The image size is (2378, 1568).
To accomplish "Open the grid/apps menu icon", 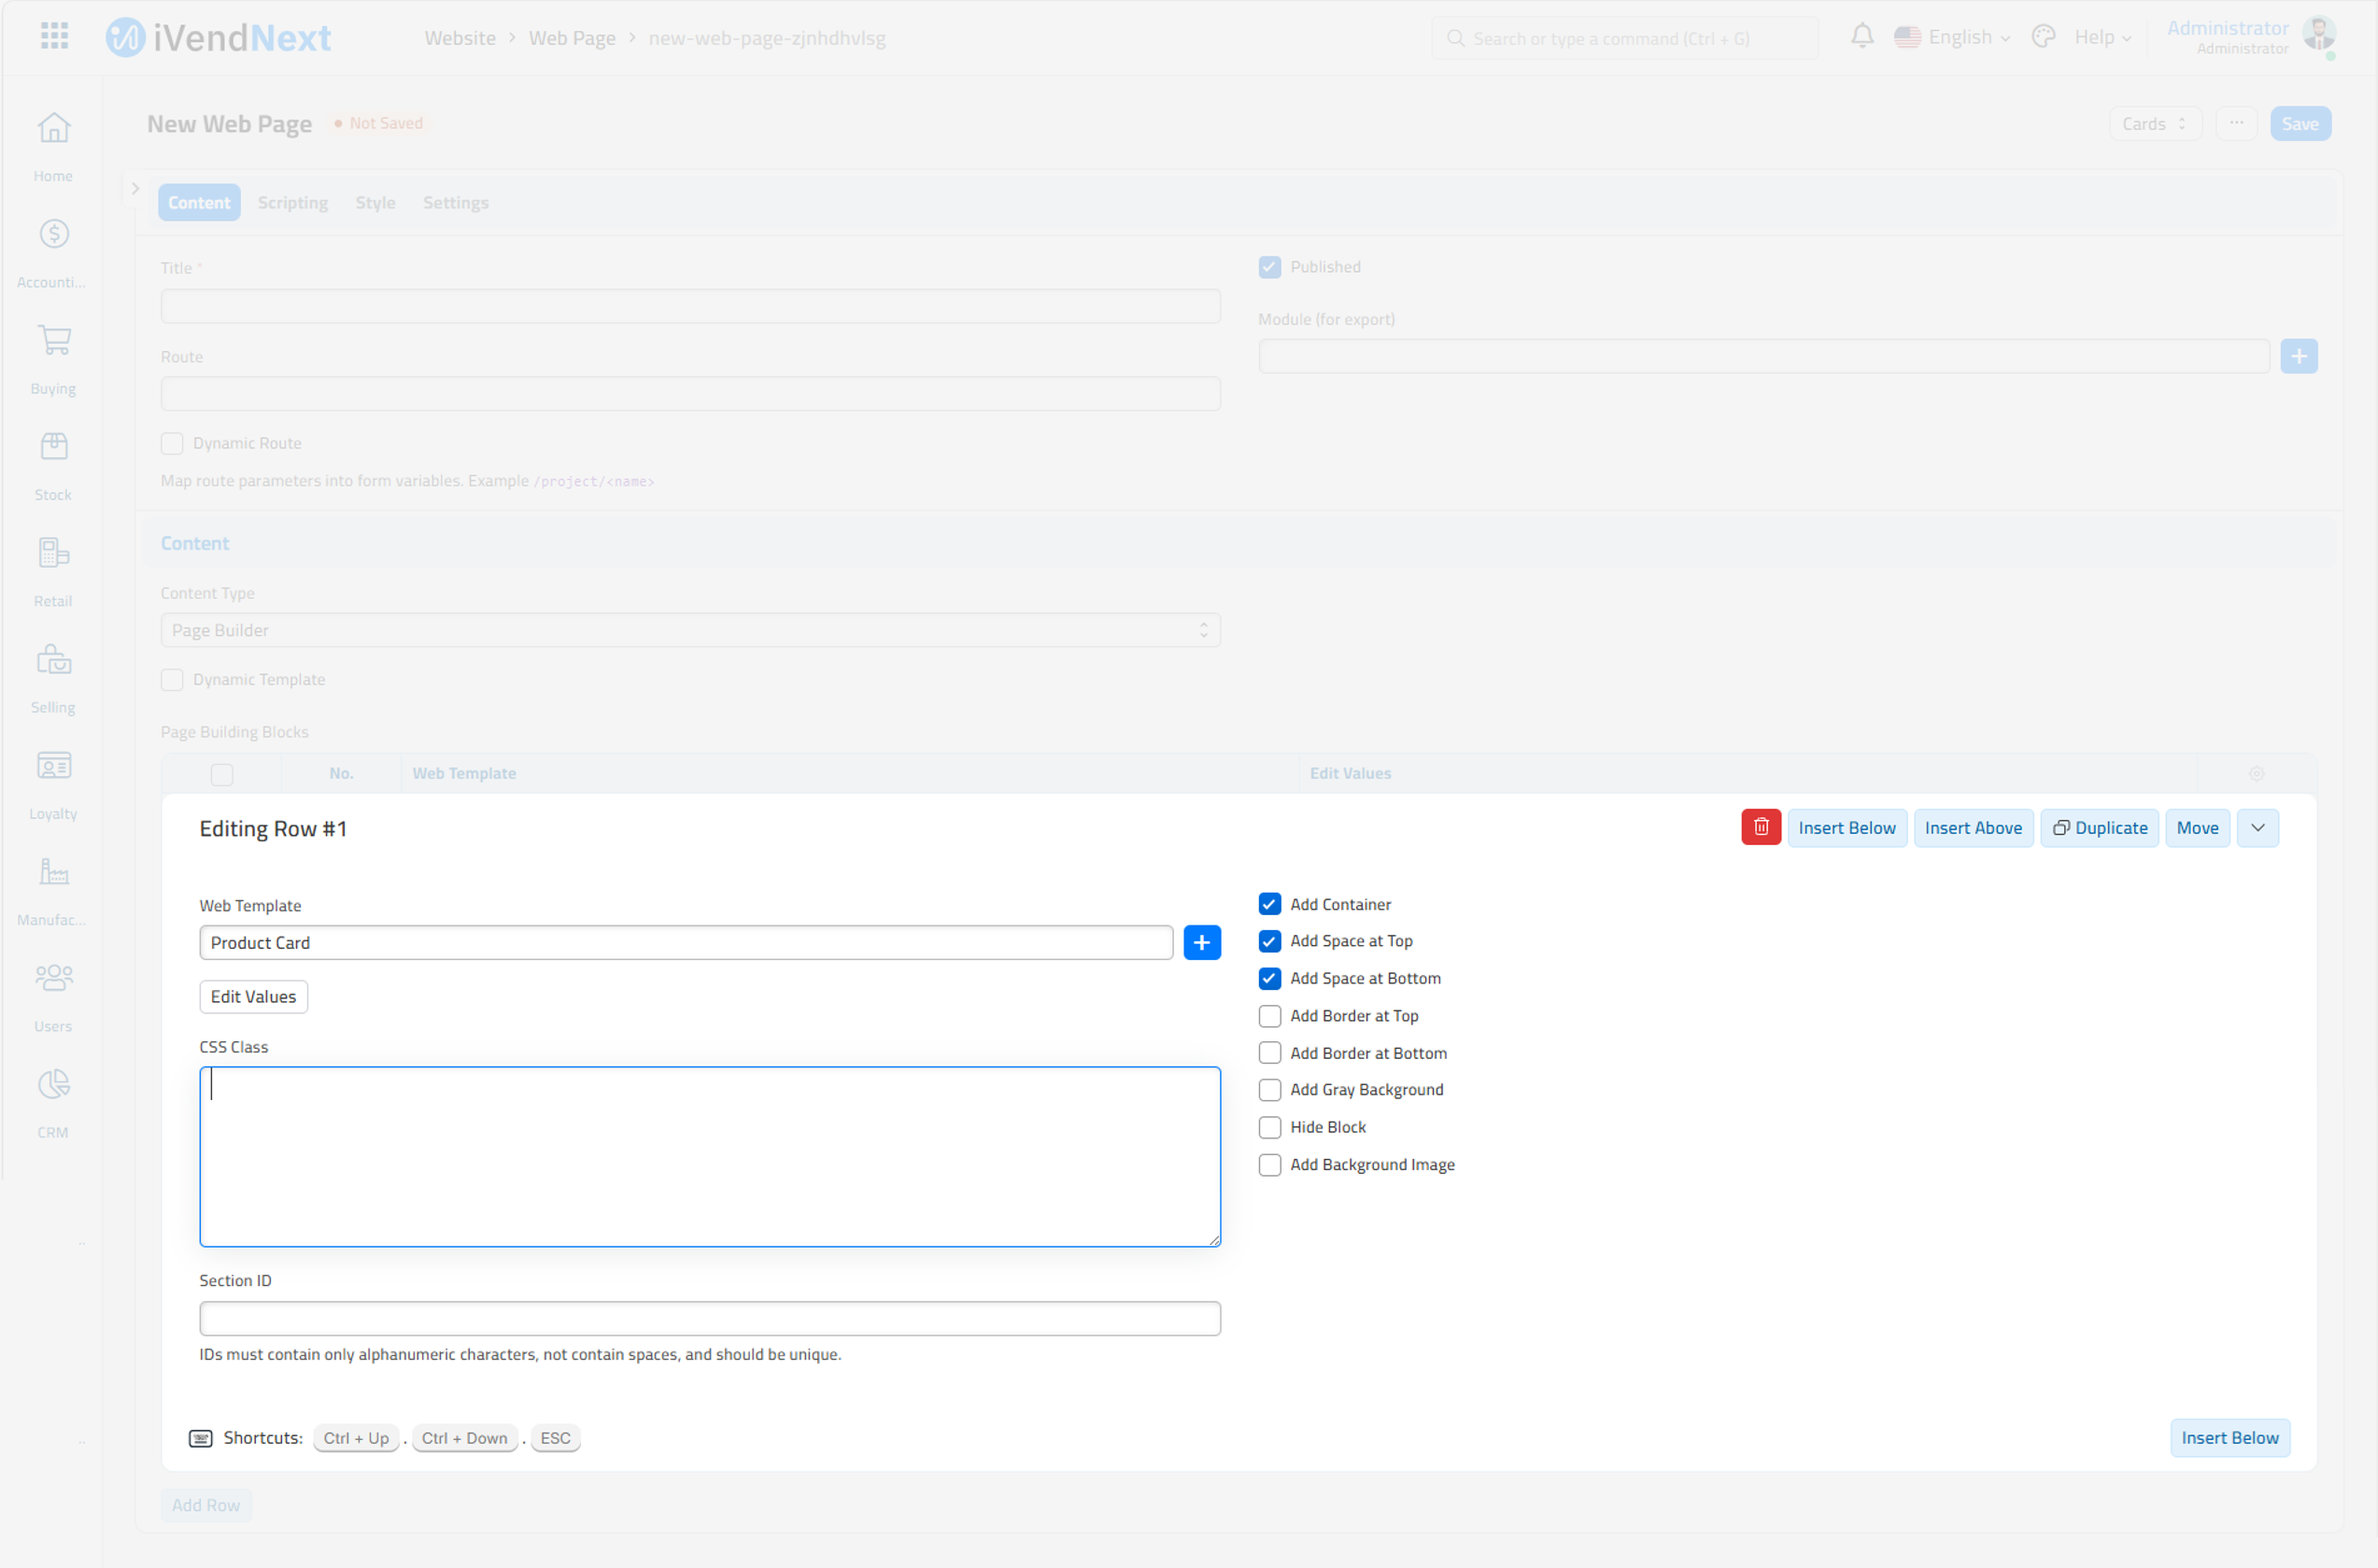I will pyautogui.click(x=54, y=35).
